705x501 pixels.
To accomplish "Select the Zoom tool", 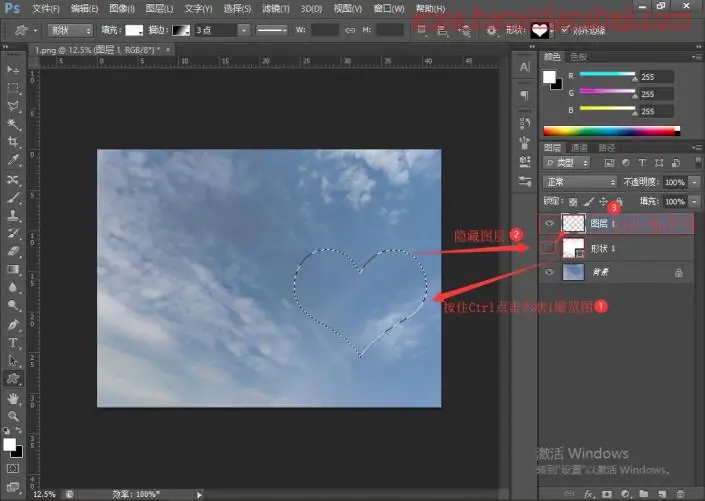I will tap(13, 416).
